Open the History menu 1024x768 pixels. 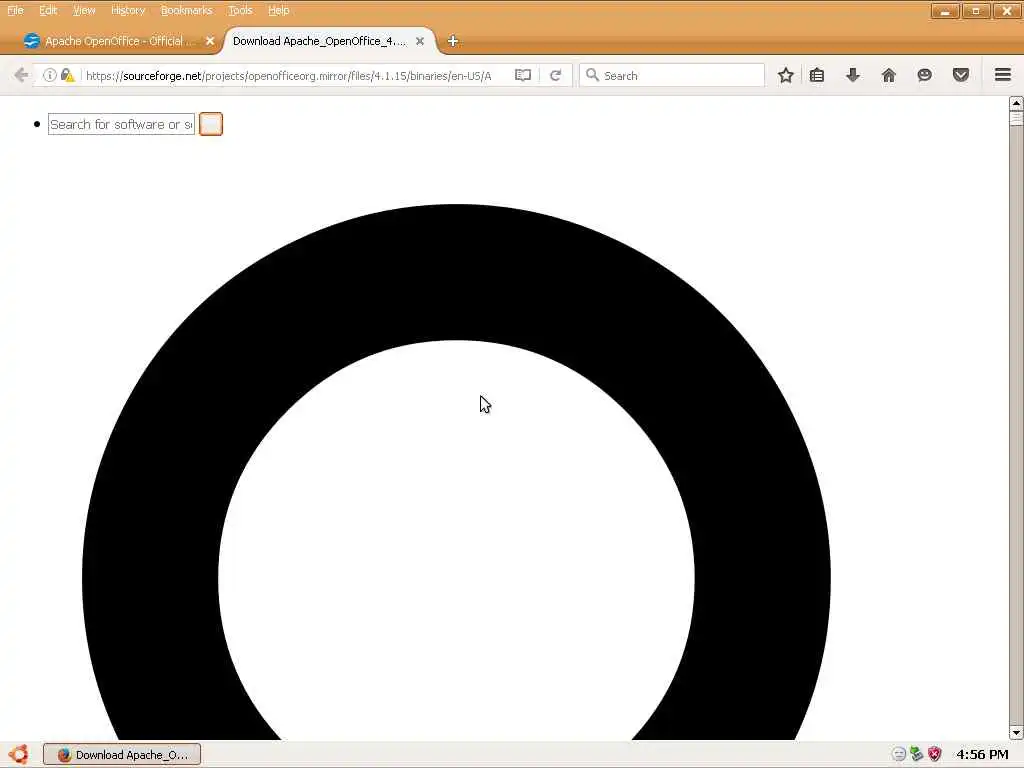[x=128, y=10]
